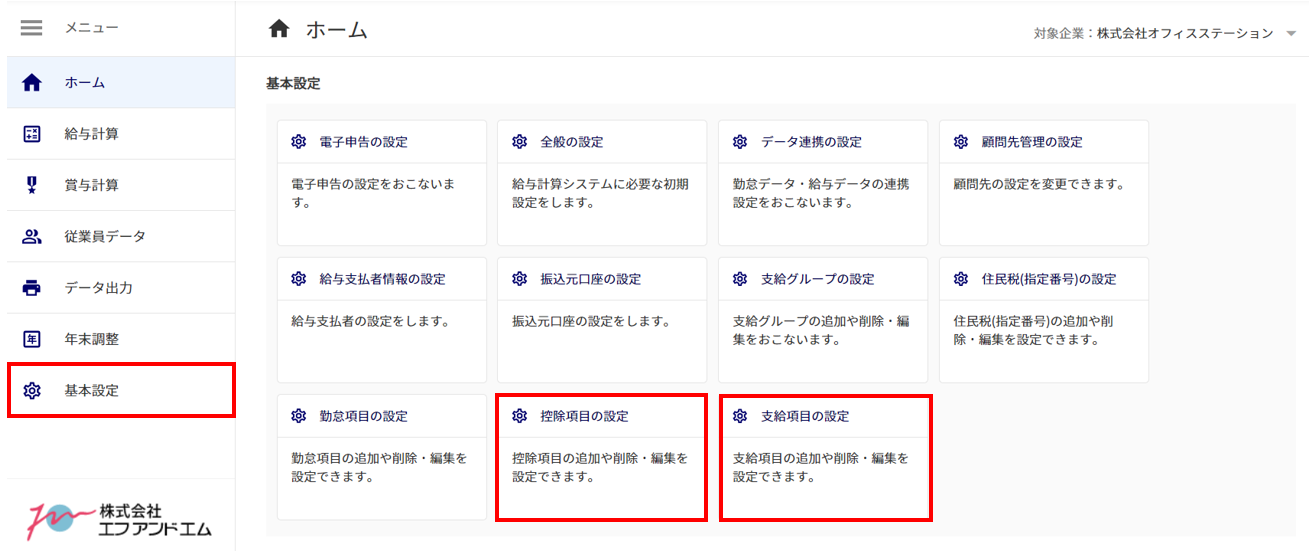Open the 振込元口座の設定 card title
The image size is (1312, 552).
click(591, 279)
